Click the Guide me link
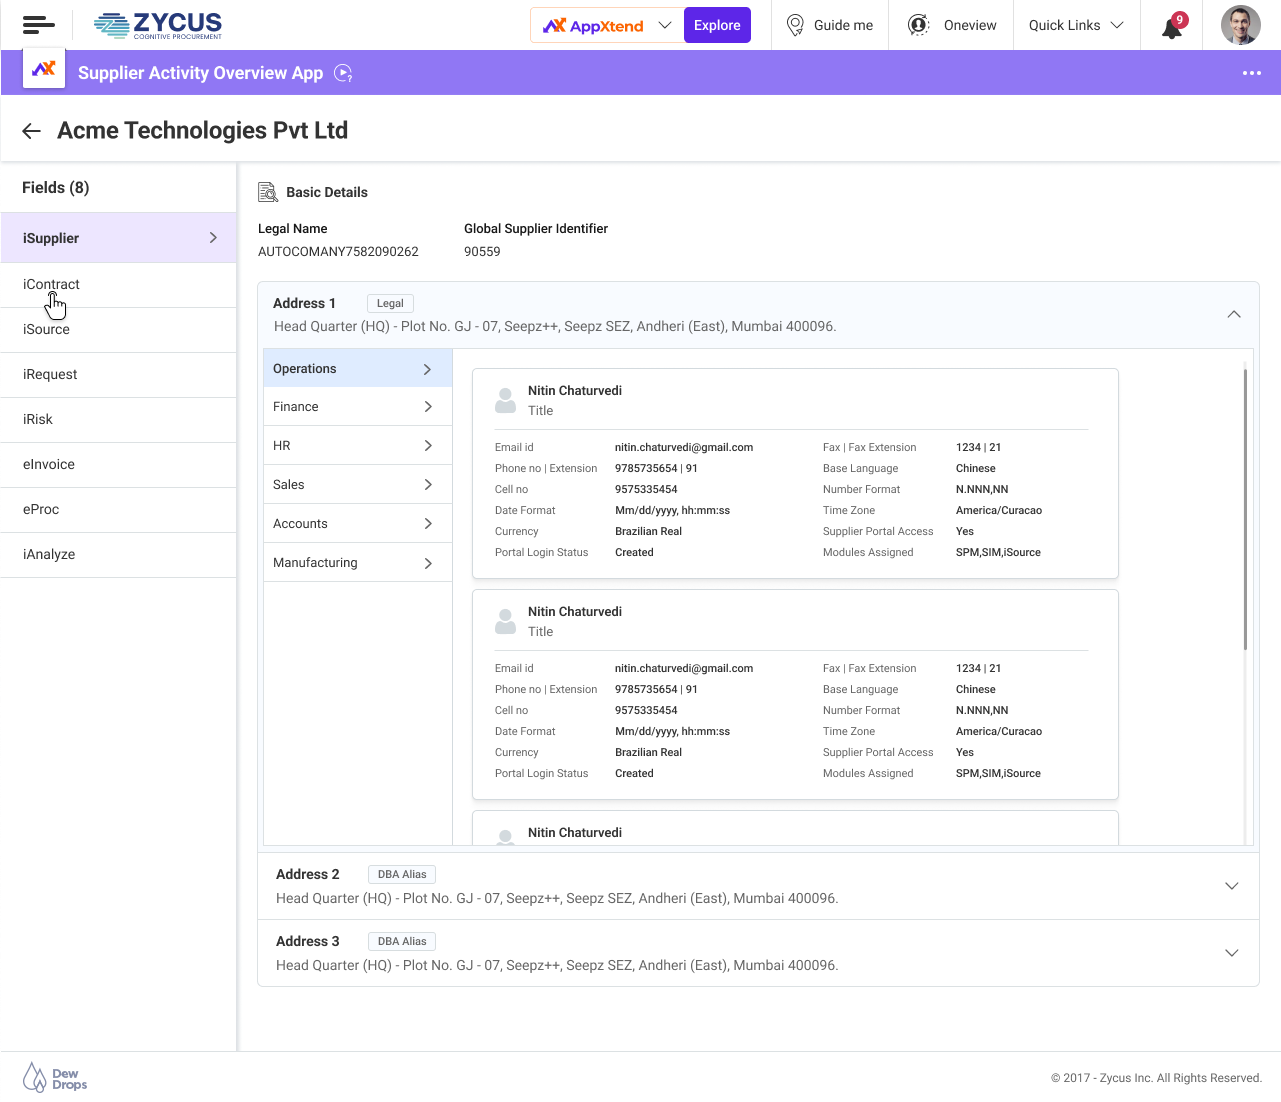 tap(830, 25)
